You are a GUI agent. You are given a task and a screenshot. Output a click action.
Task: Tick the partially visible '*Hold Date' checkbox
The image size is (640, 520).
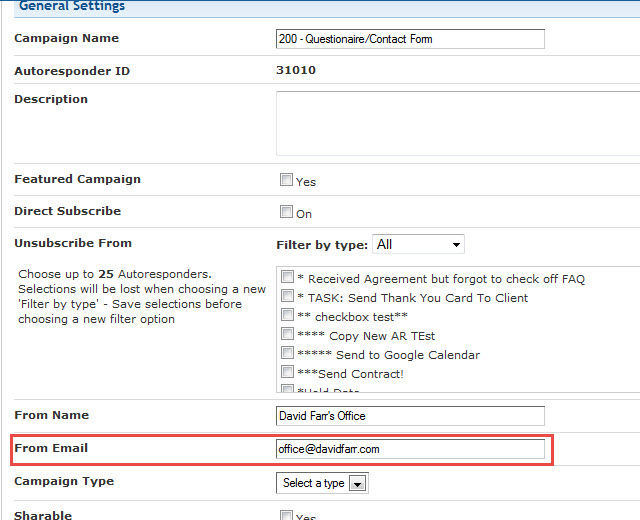(288, 390)
